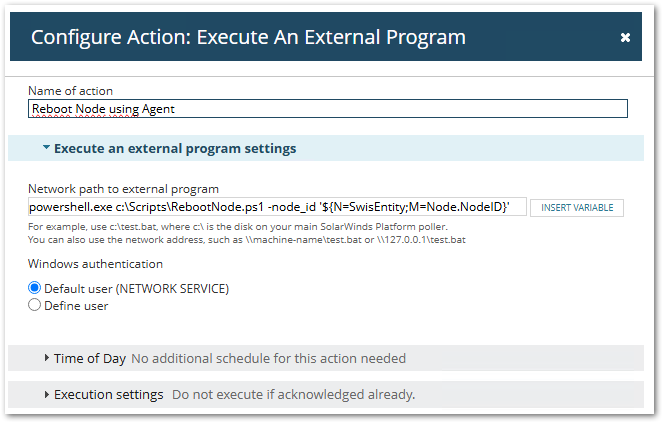Screen dimensions: 663x423
Task: Click the Define user label text
Action: click(75, 306)
